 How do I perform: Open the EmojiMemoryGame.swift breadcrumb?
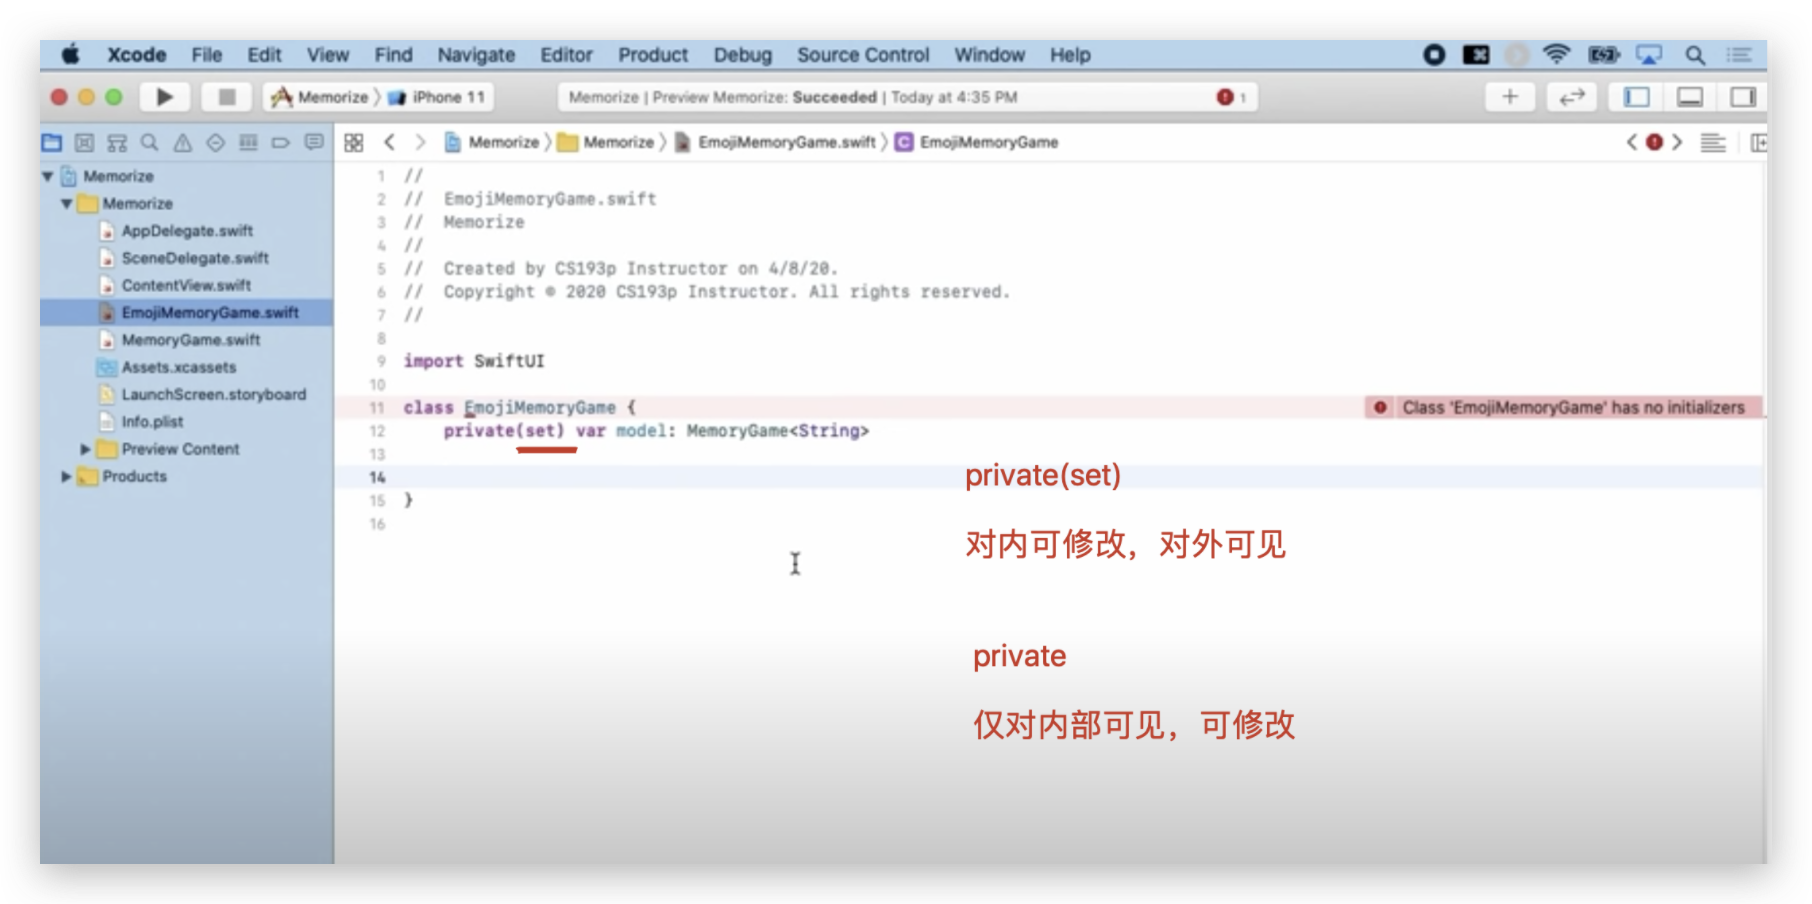click(776, 143)
